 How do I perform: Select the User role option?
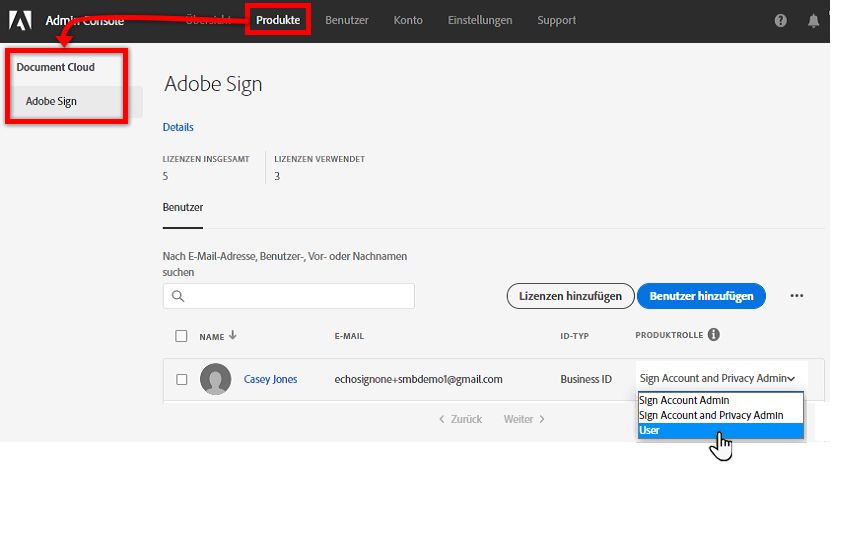pyautogui.click(x=721, y=430)
